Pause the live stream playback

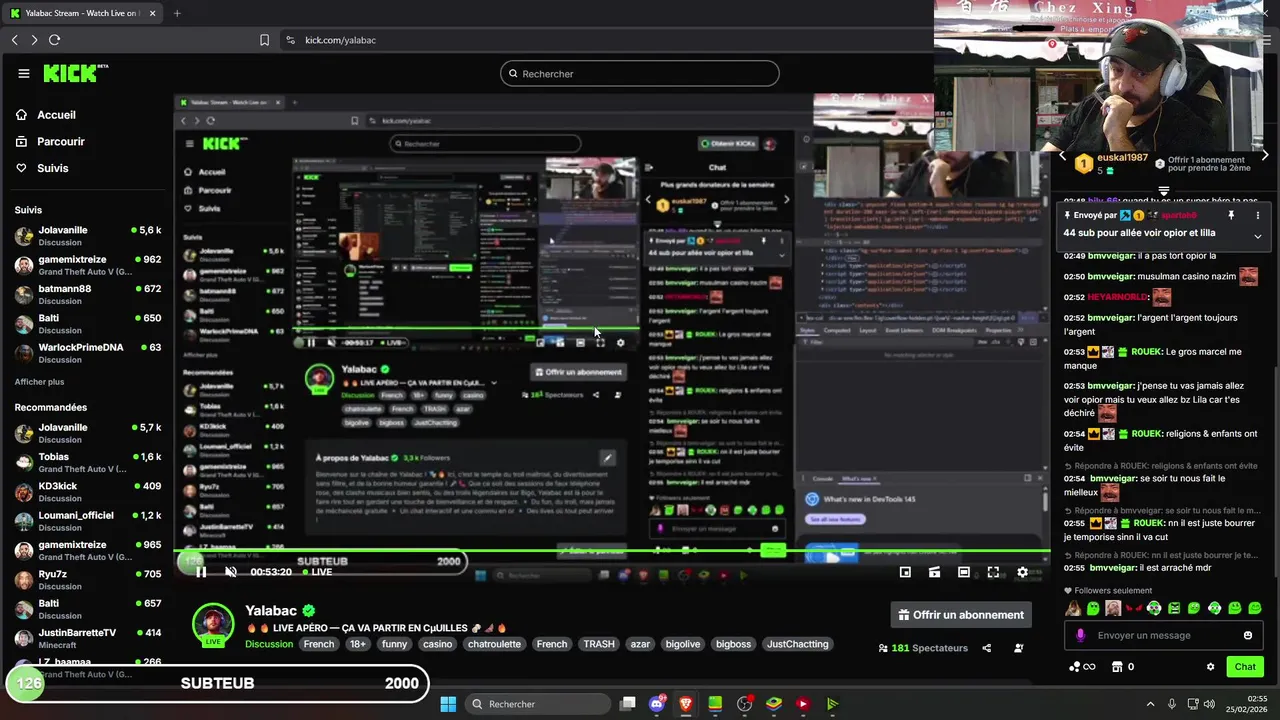click(x=201, y=572)
